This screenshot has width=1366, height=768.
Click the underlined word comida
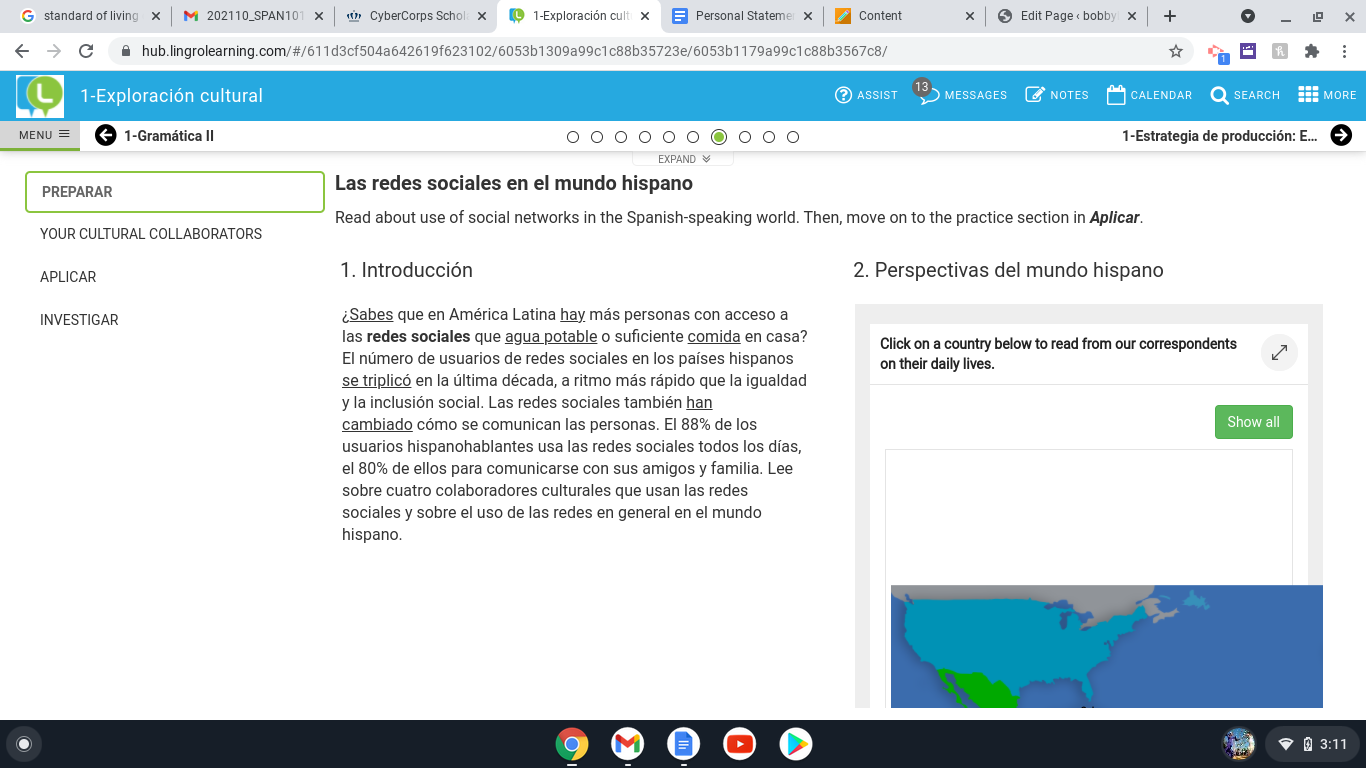coord(714,336)
